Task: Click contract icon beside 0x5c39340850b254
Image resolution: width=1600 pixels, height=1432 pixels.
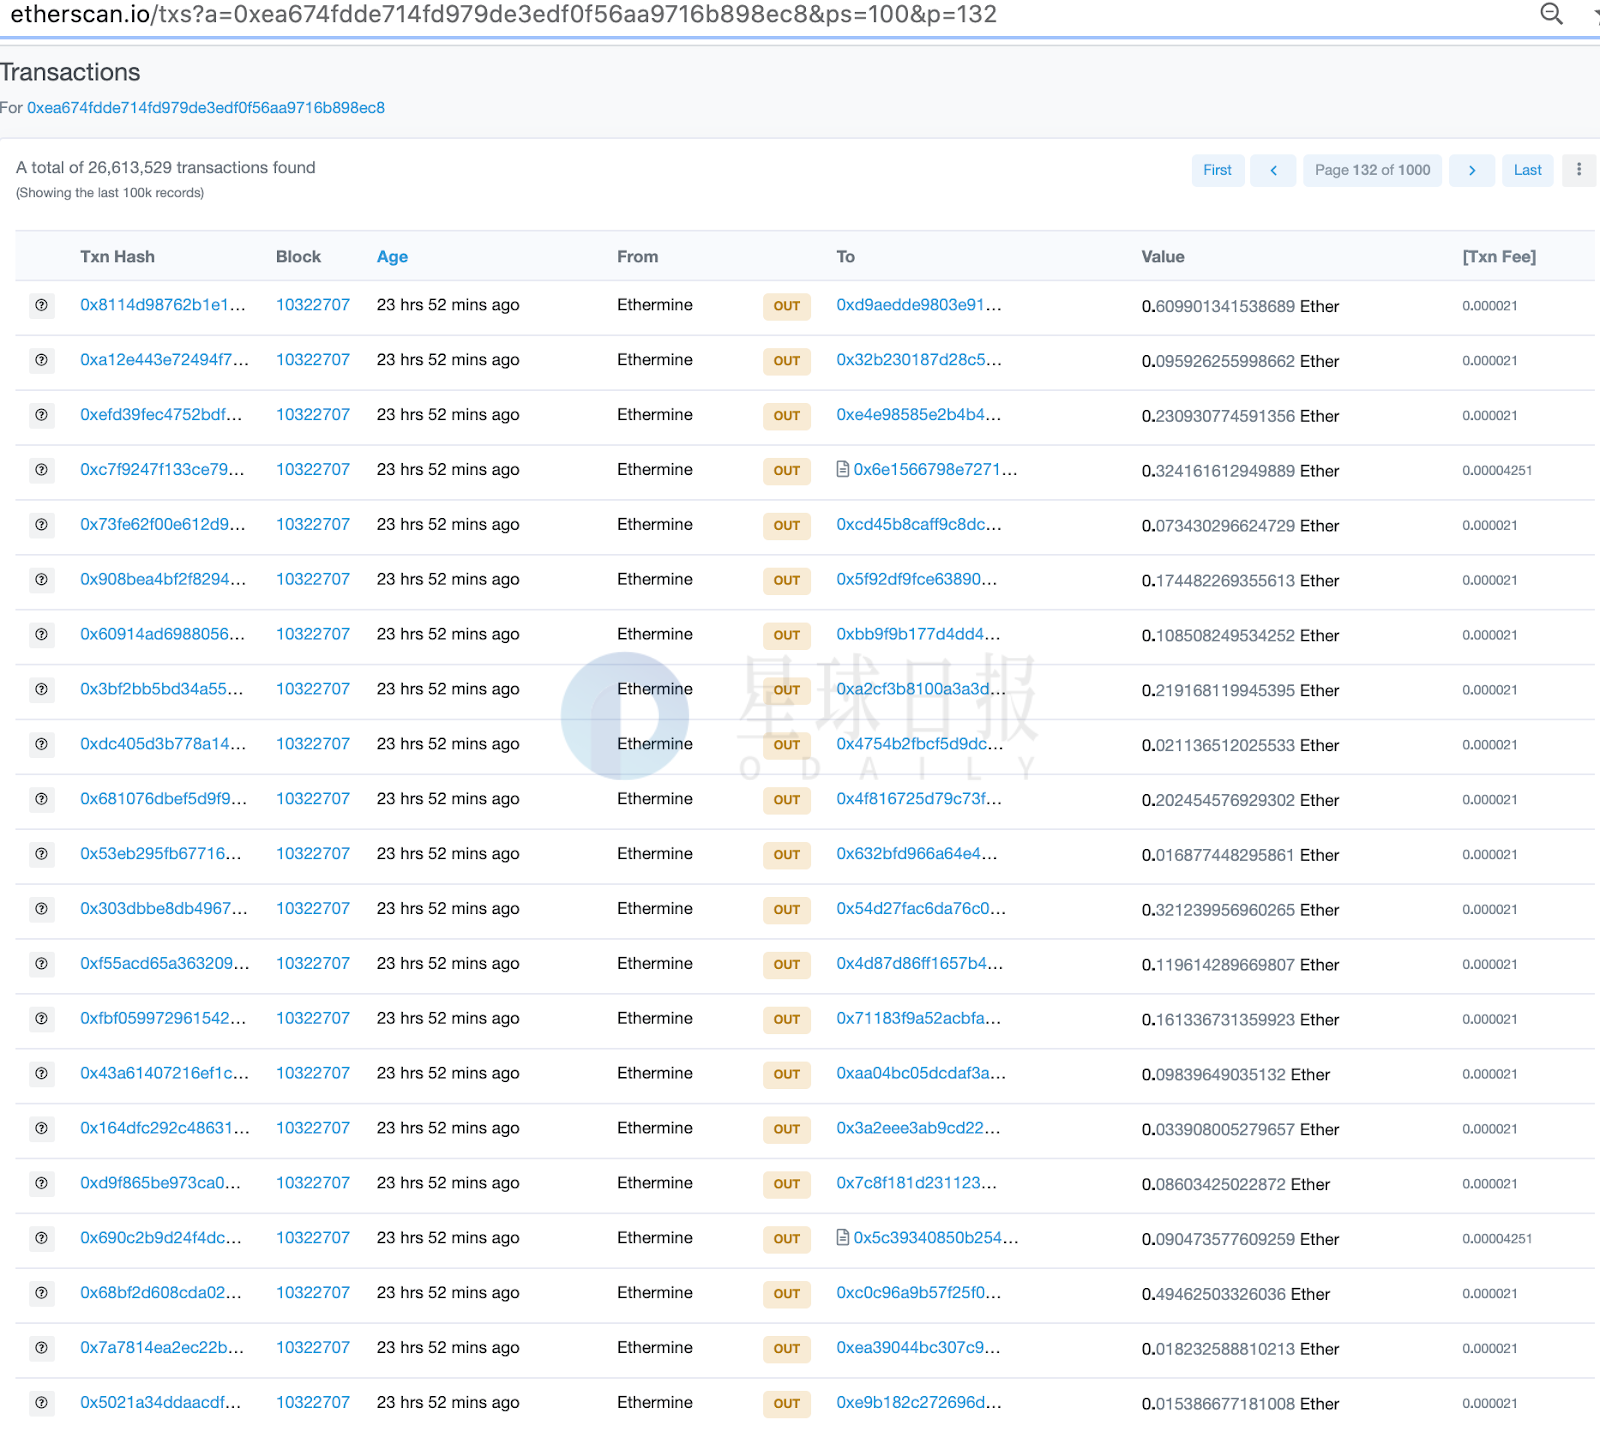Action: pos(843,1238)
